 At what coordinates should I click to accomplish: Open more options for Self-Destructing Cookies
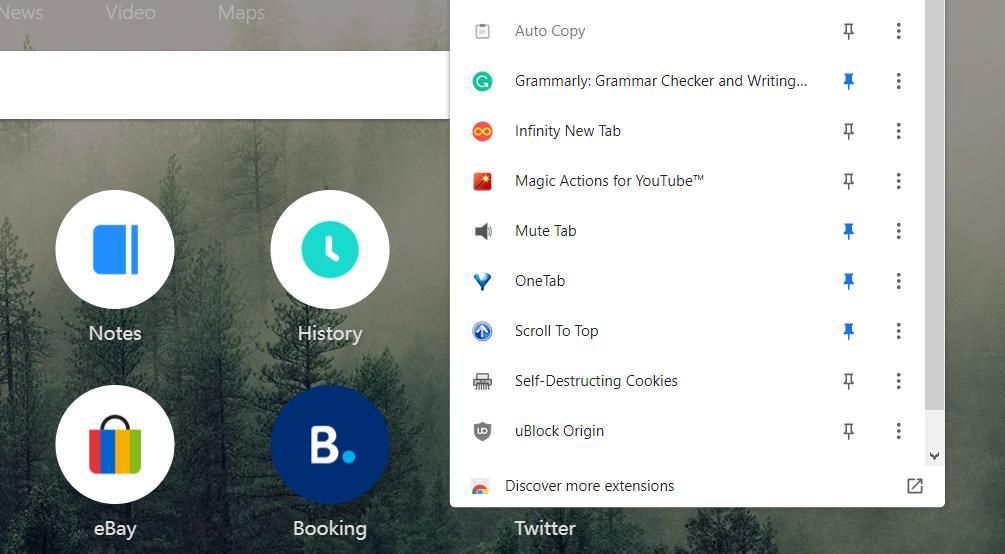pos(899,381)
